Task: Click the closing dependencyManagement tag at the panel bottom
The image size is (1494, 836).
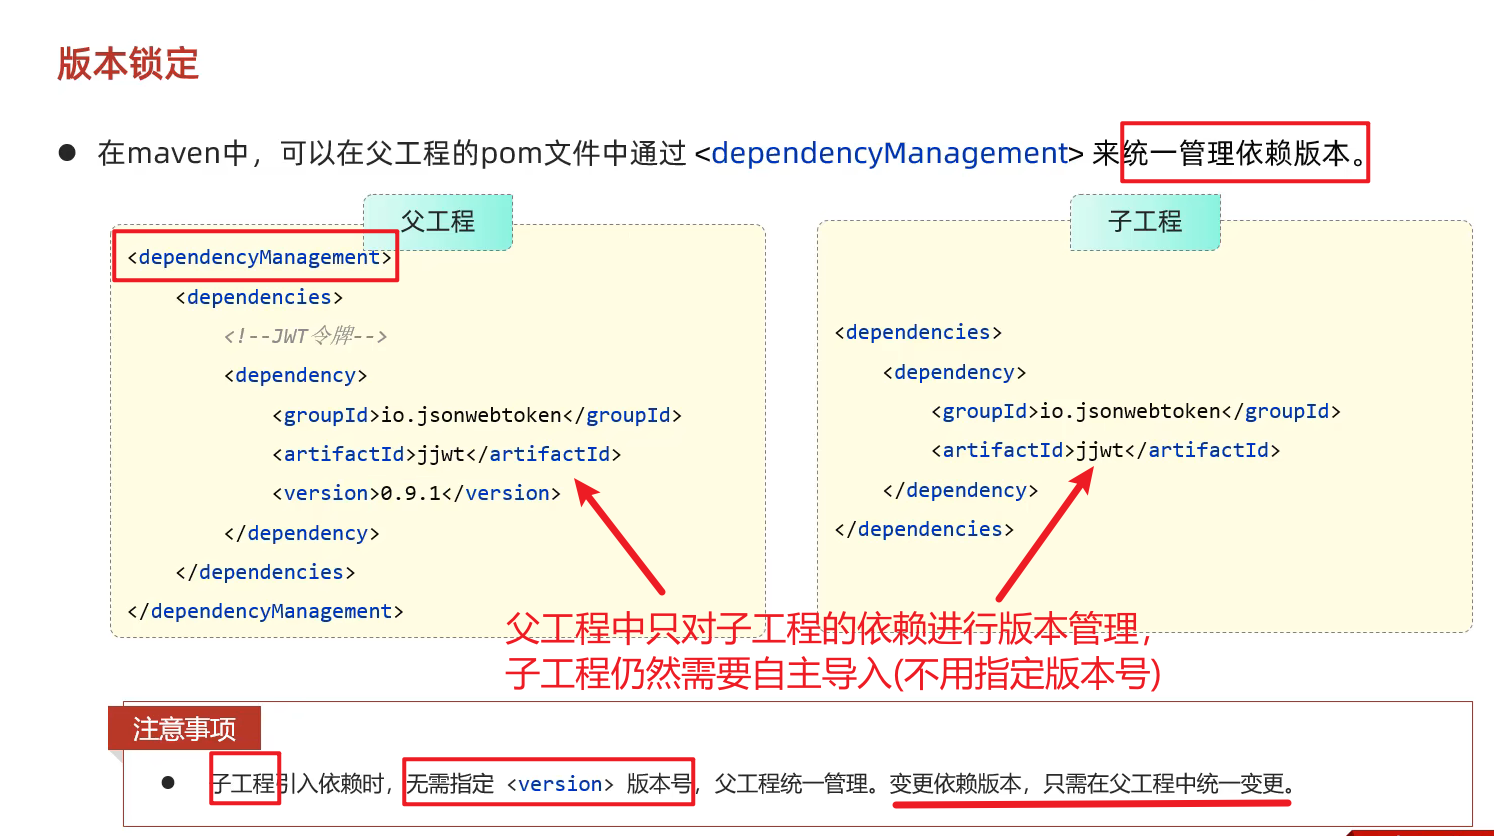Action: click(265, 611)
